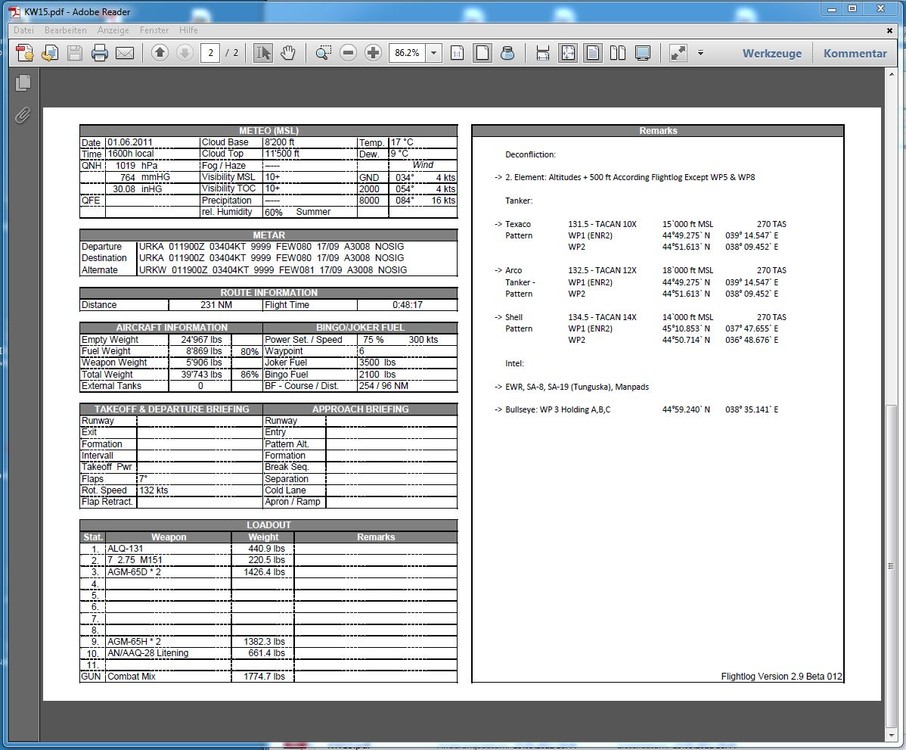This screenshot has height=750, width=906.
Task: Click Flightlog Version 2.9 Beta 012 text
Action: (781, 676)
